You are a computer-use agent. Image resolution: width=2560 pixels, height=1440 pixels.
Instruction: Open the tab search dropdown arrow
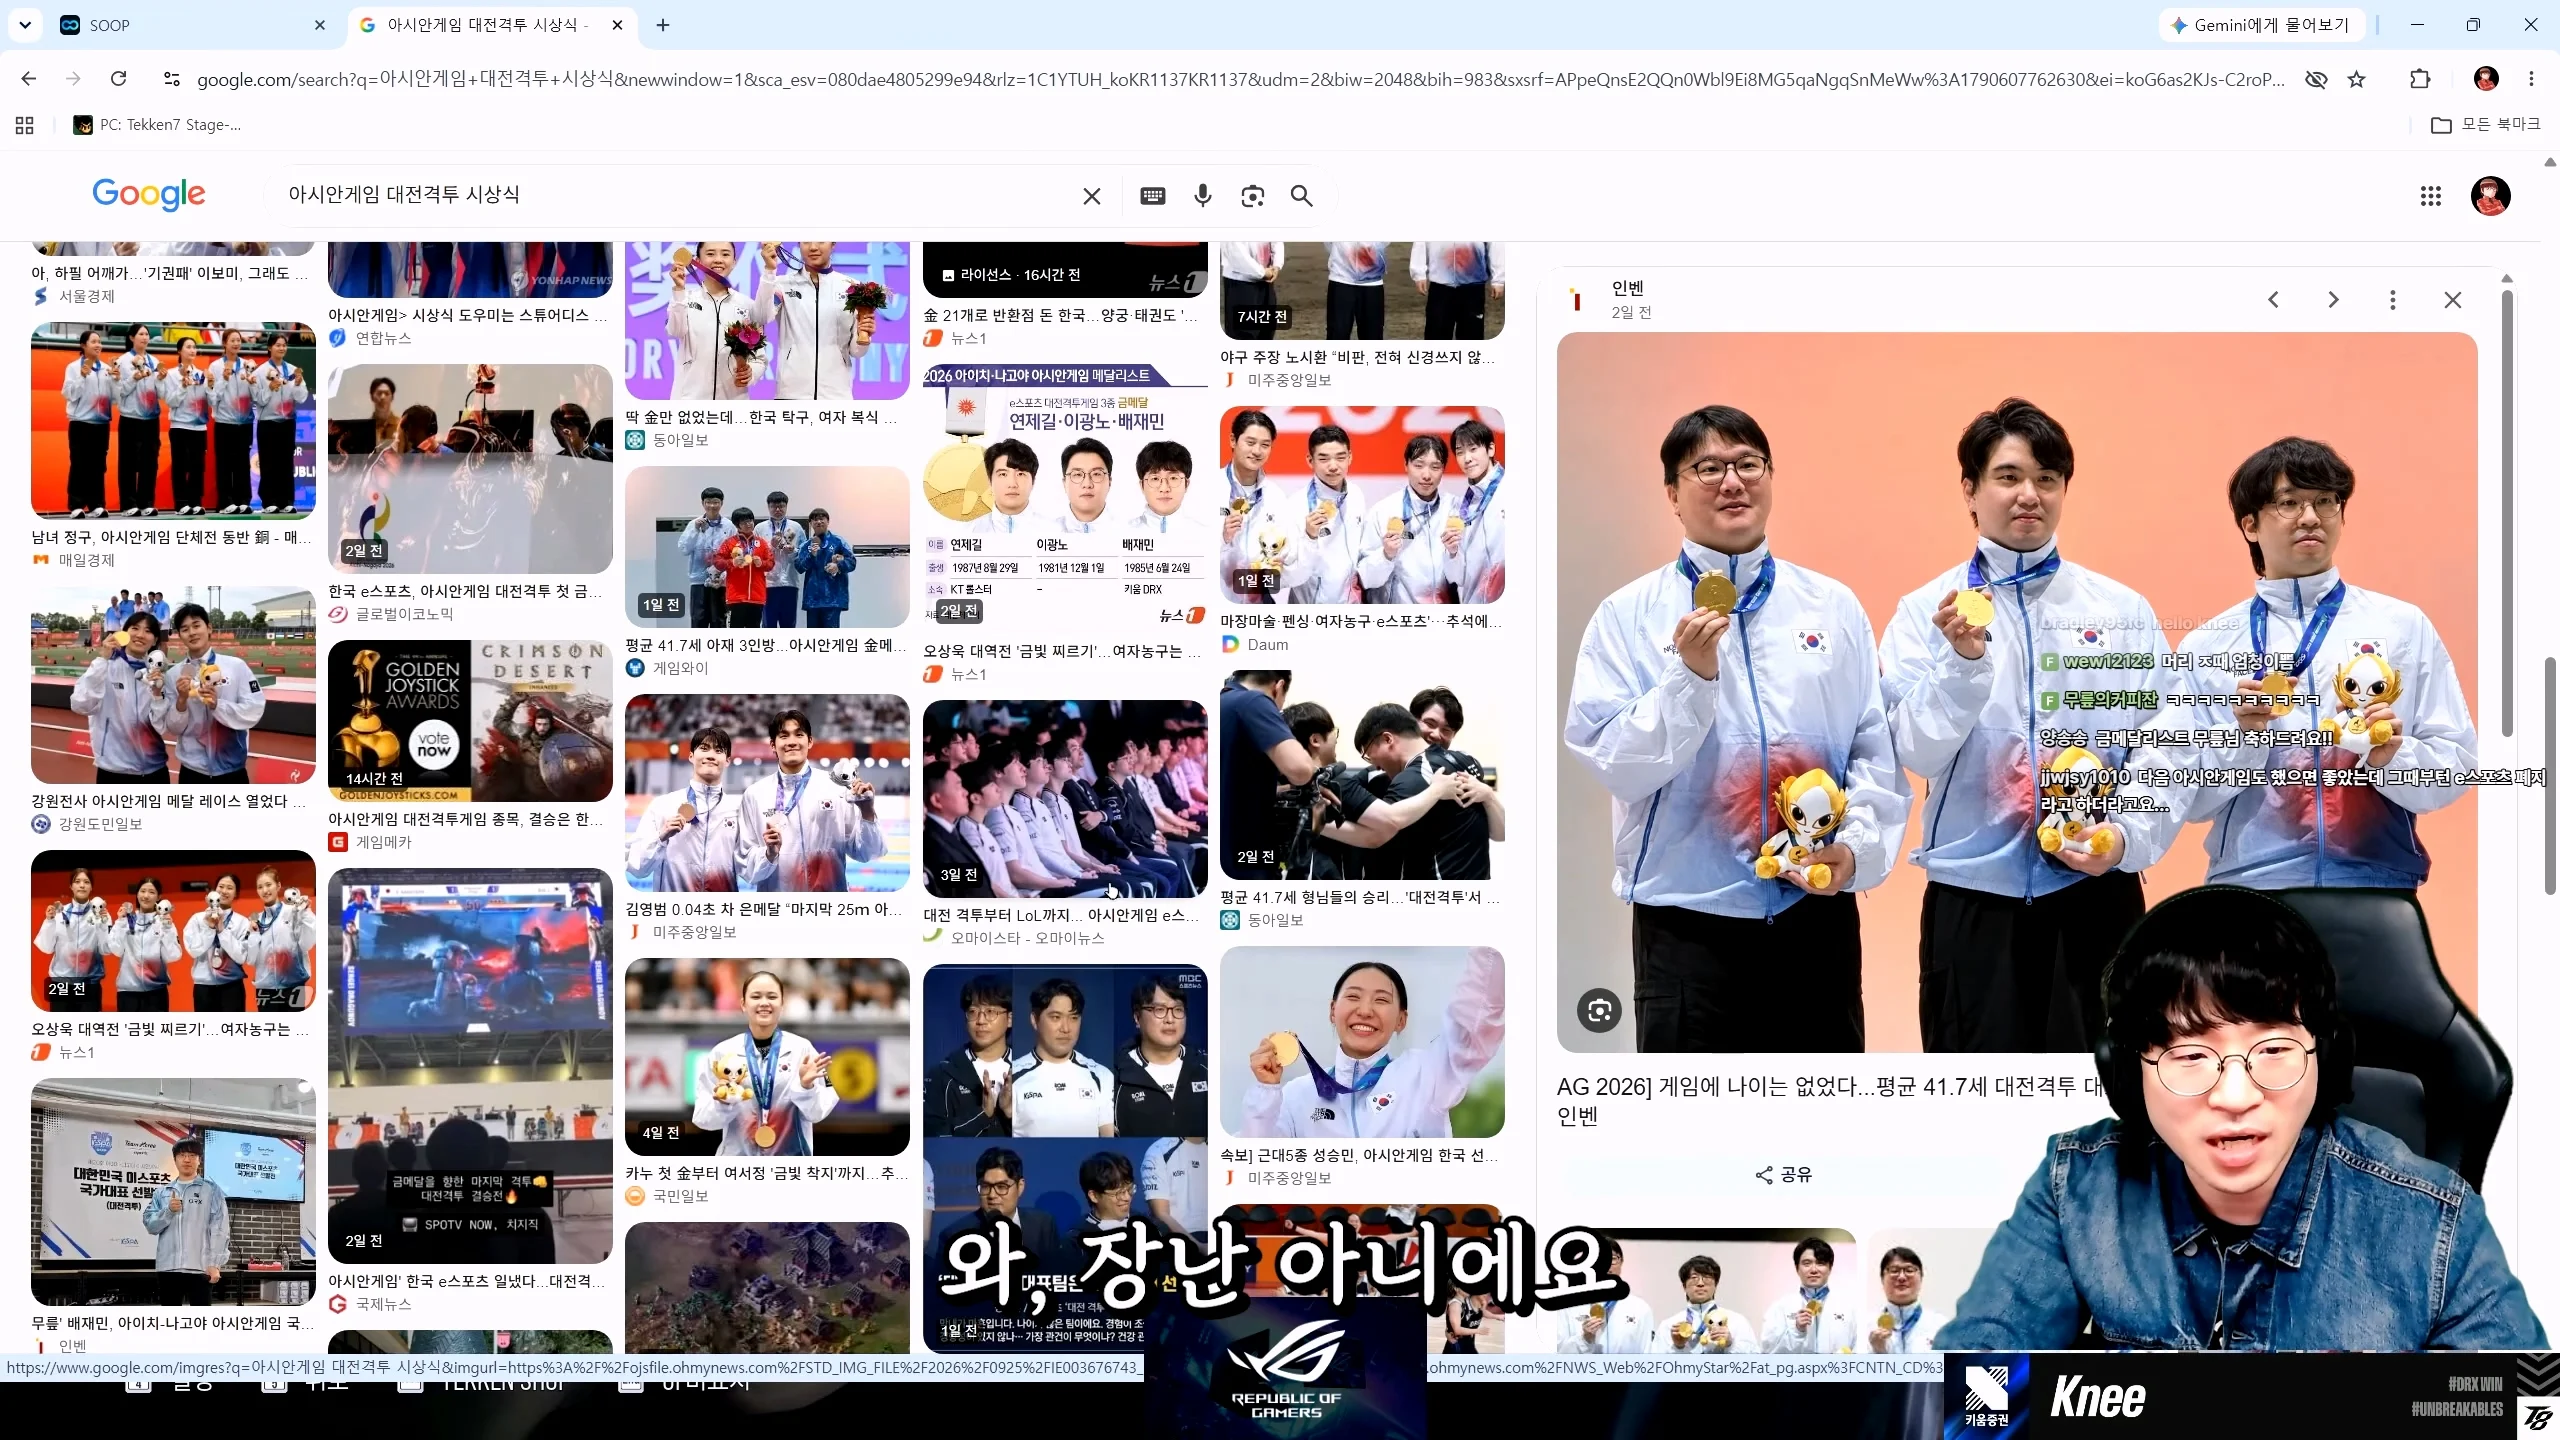coord(25,25)
